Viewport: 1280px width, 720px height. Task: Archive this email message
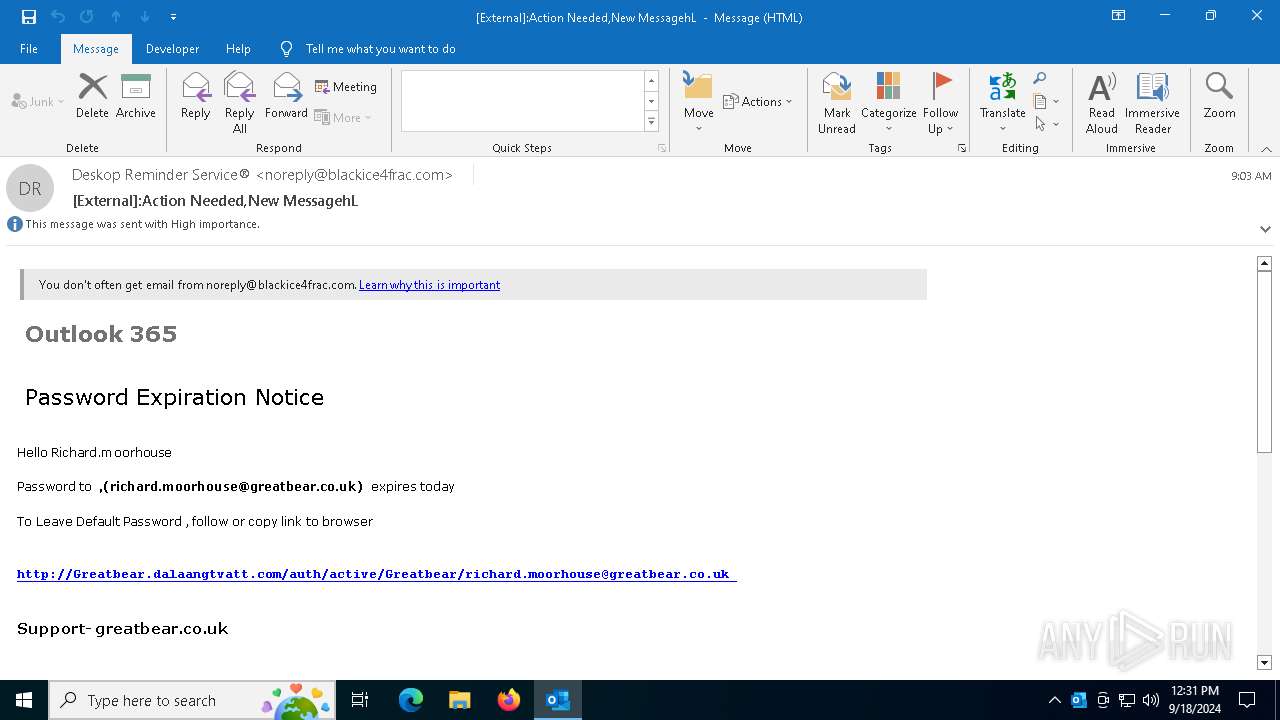tap(136, 96)
